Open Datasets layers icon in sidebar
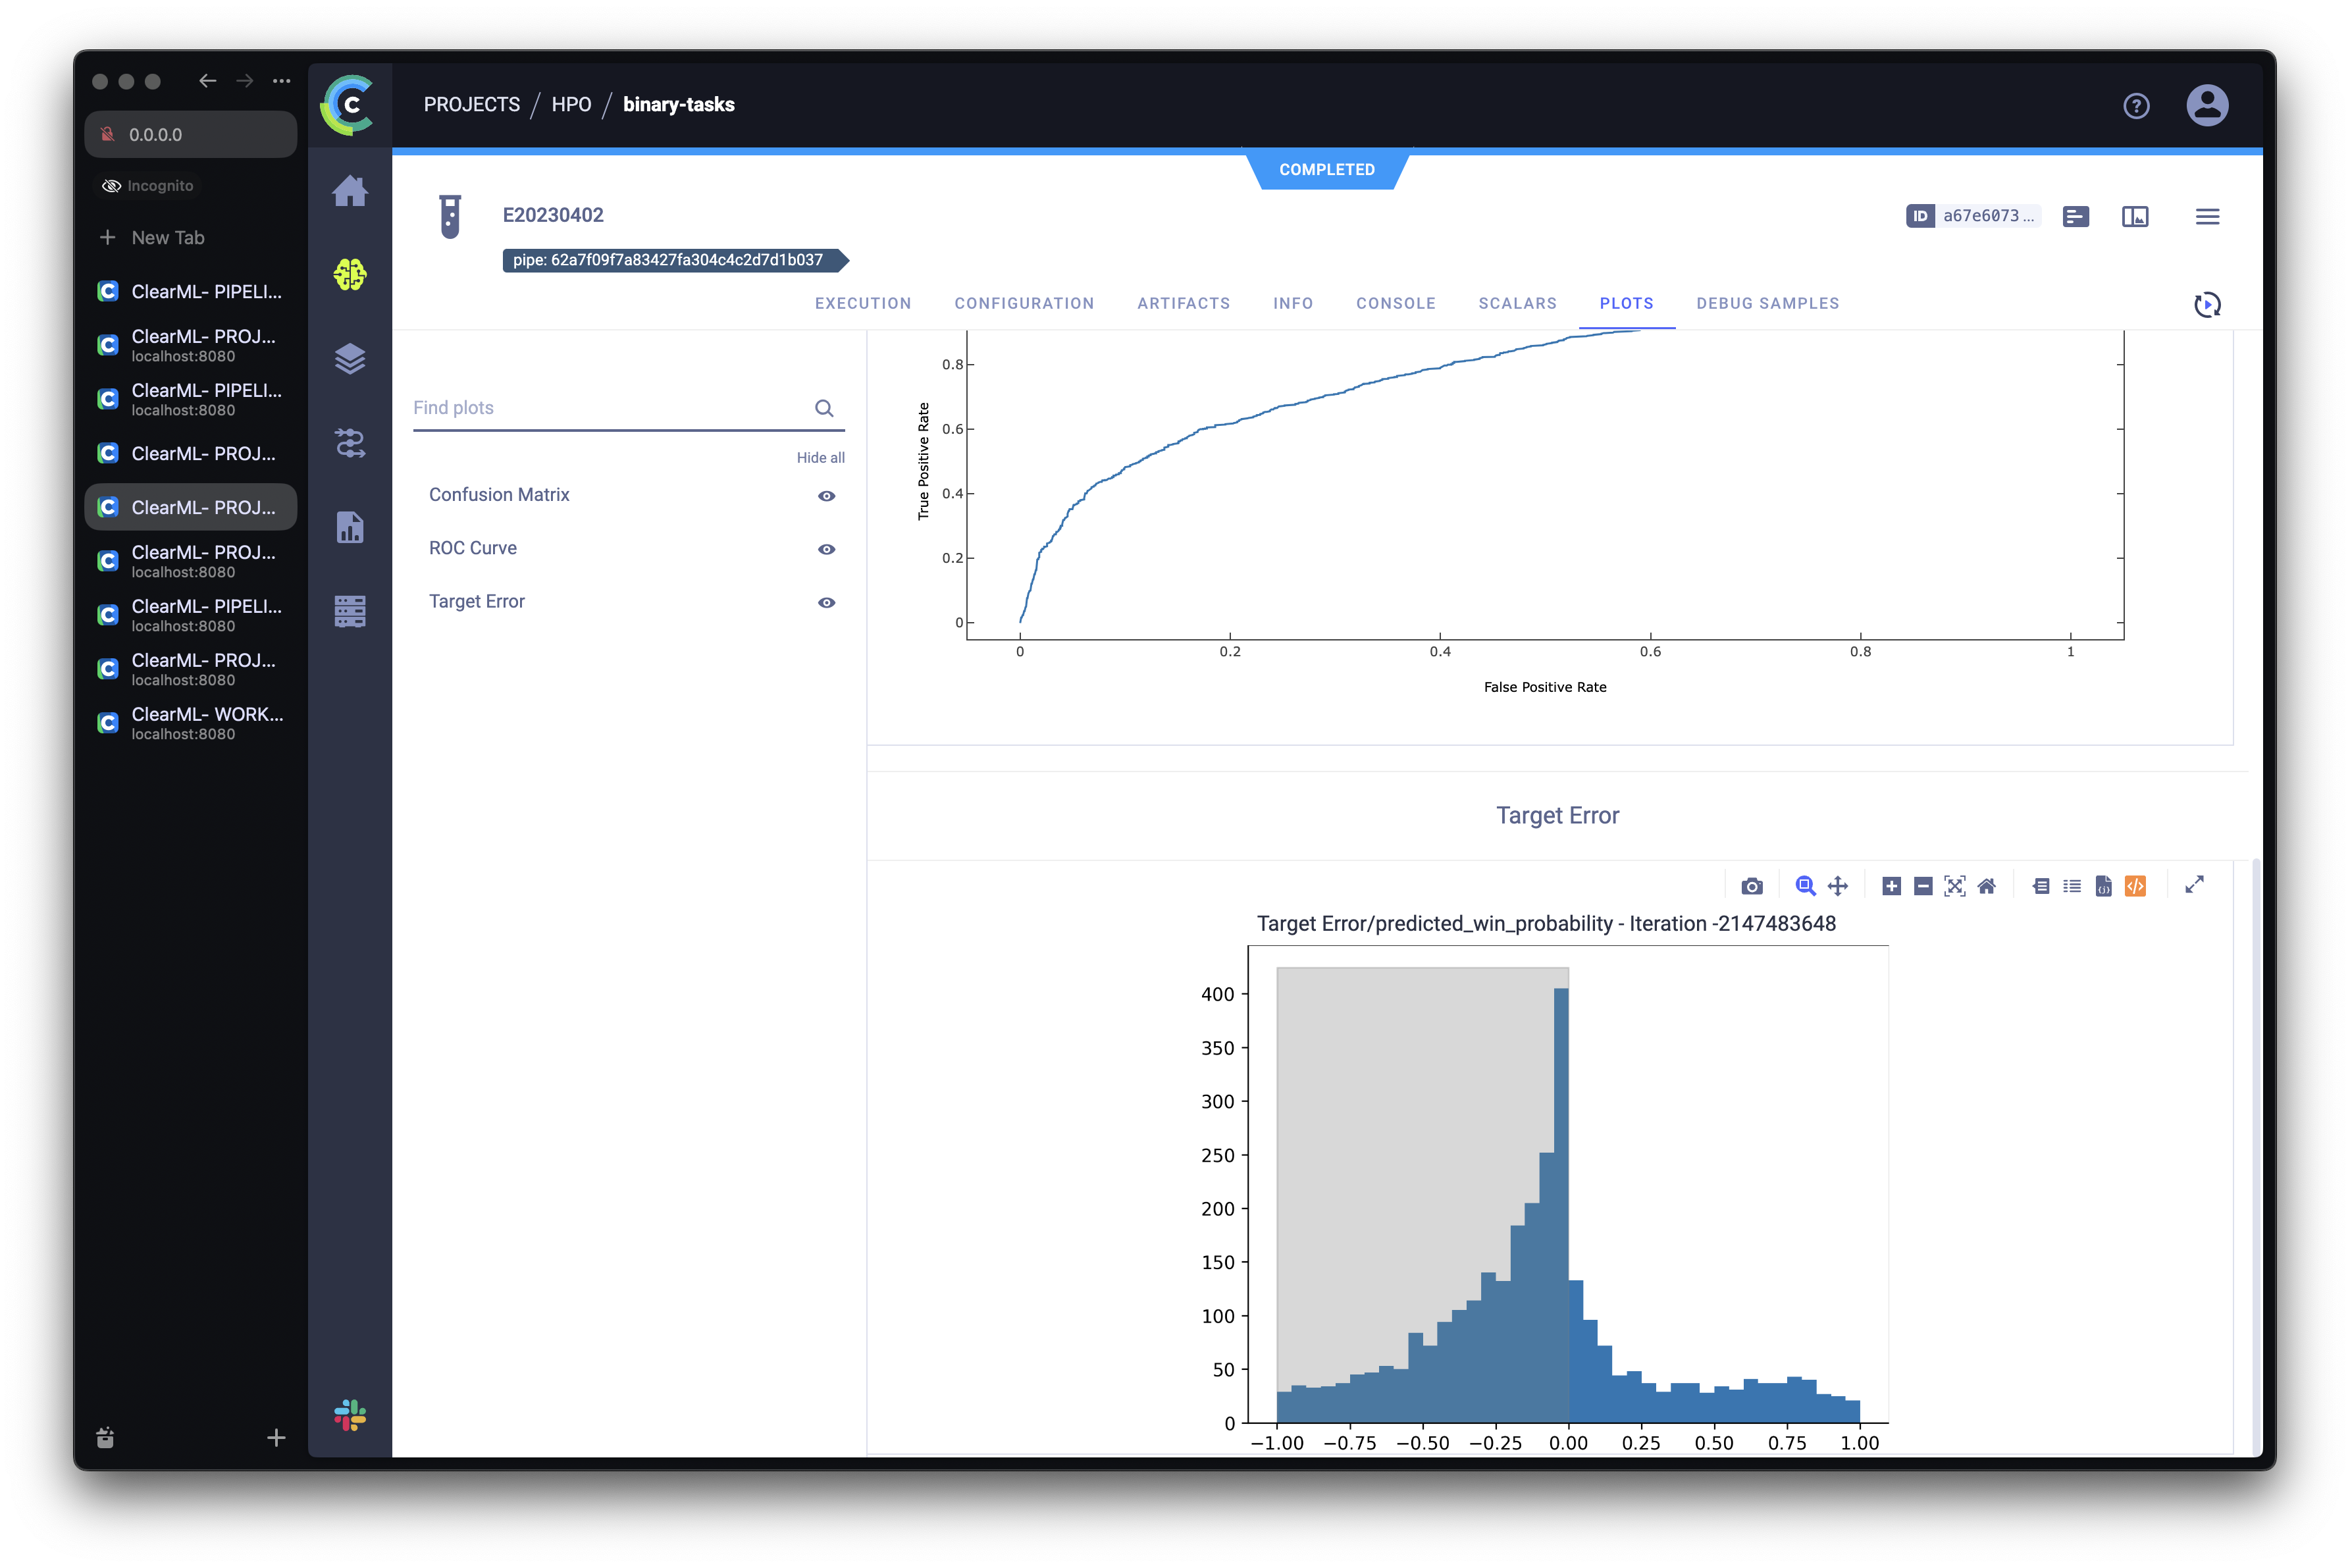This screenshot has height=1568, width=2350. tap(350, 358)
